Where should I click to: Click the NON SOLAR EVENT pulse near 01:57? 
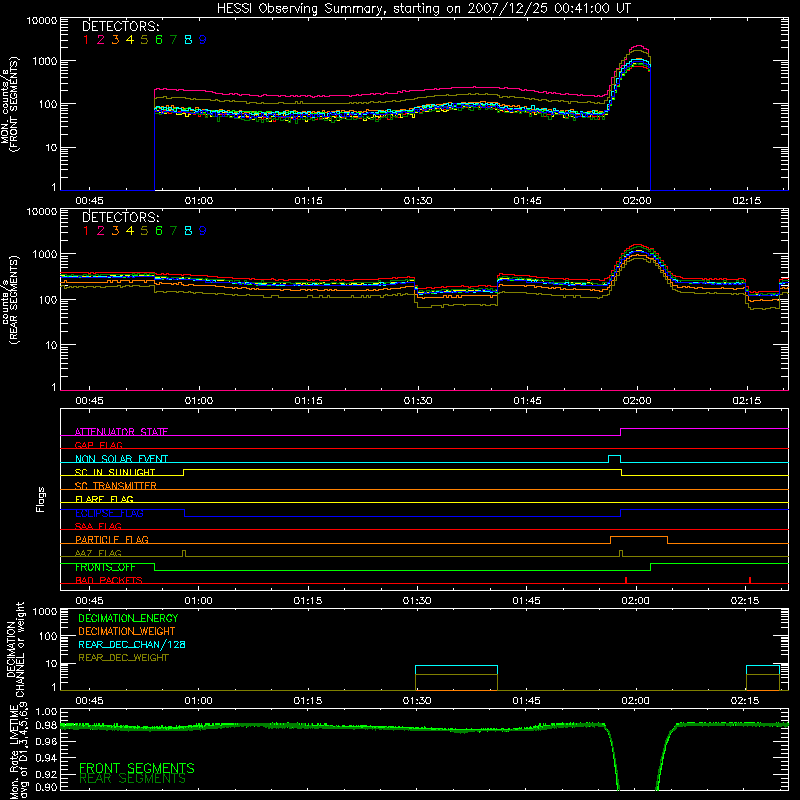tap(614, 459)
